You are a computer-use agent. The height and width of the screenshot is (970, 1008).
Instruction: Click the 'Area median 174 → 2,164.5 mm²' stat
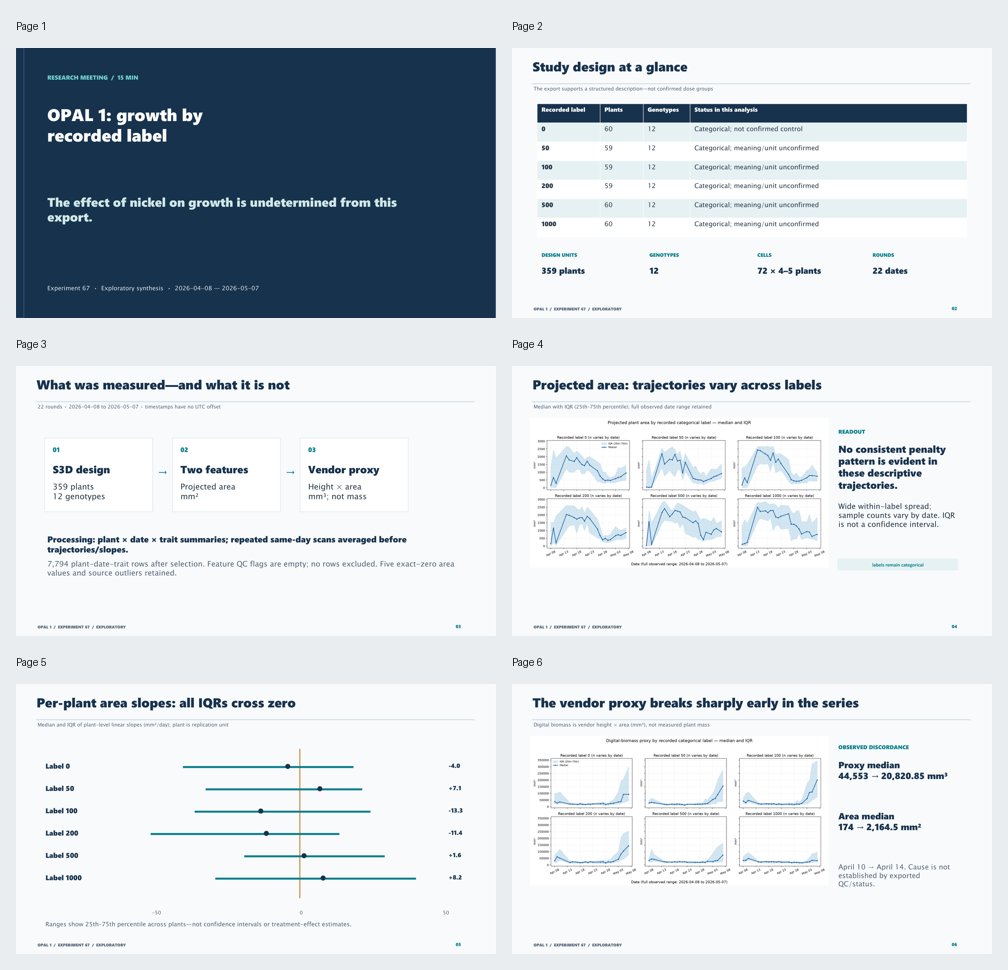[x=879, y=822]
